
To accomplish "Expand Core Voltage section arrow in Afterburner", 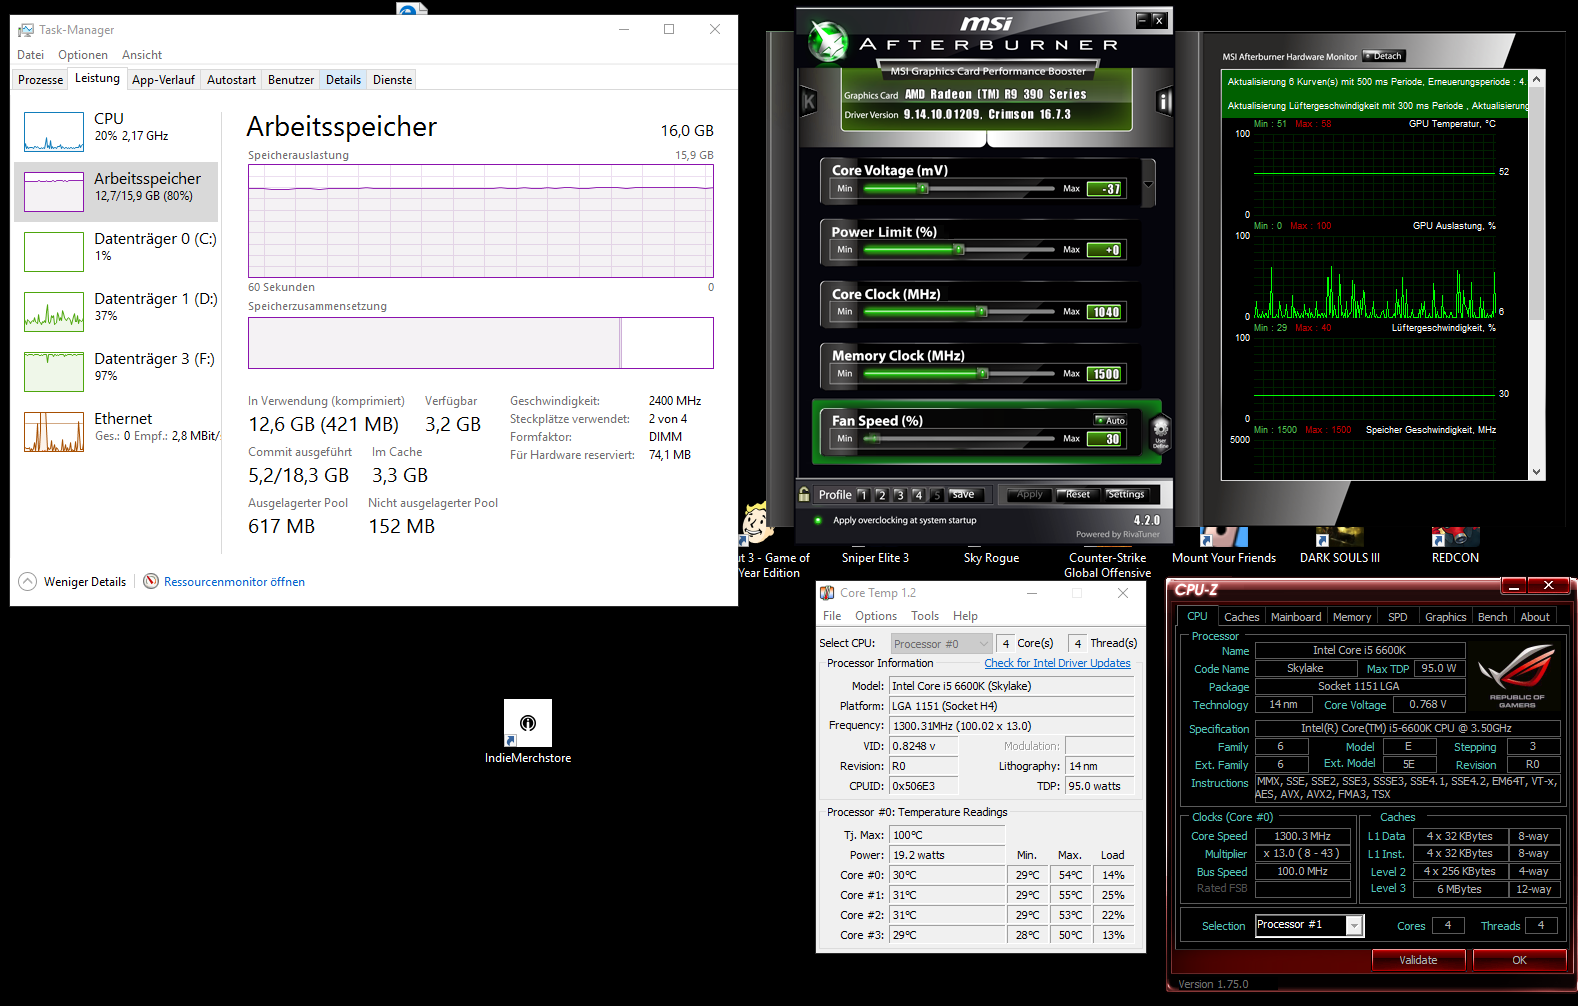I will 1148,184.
